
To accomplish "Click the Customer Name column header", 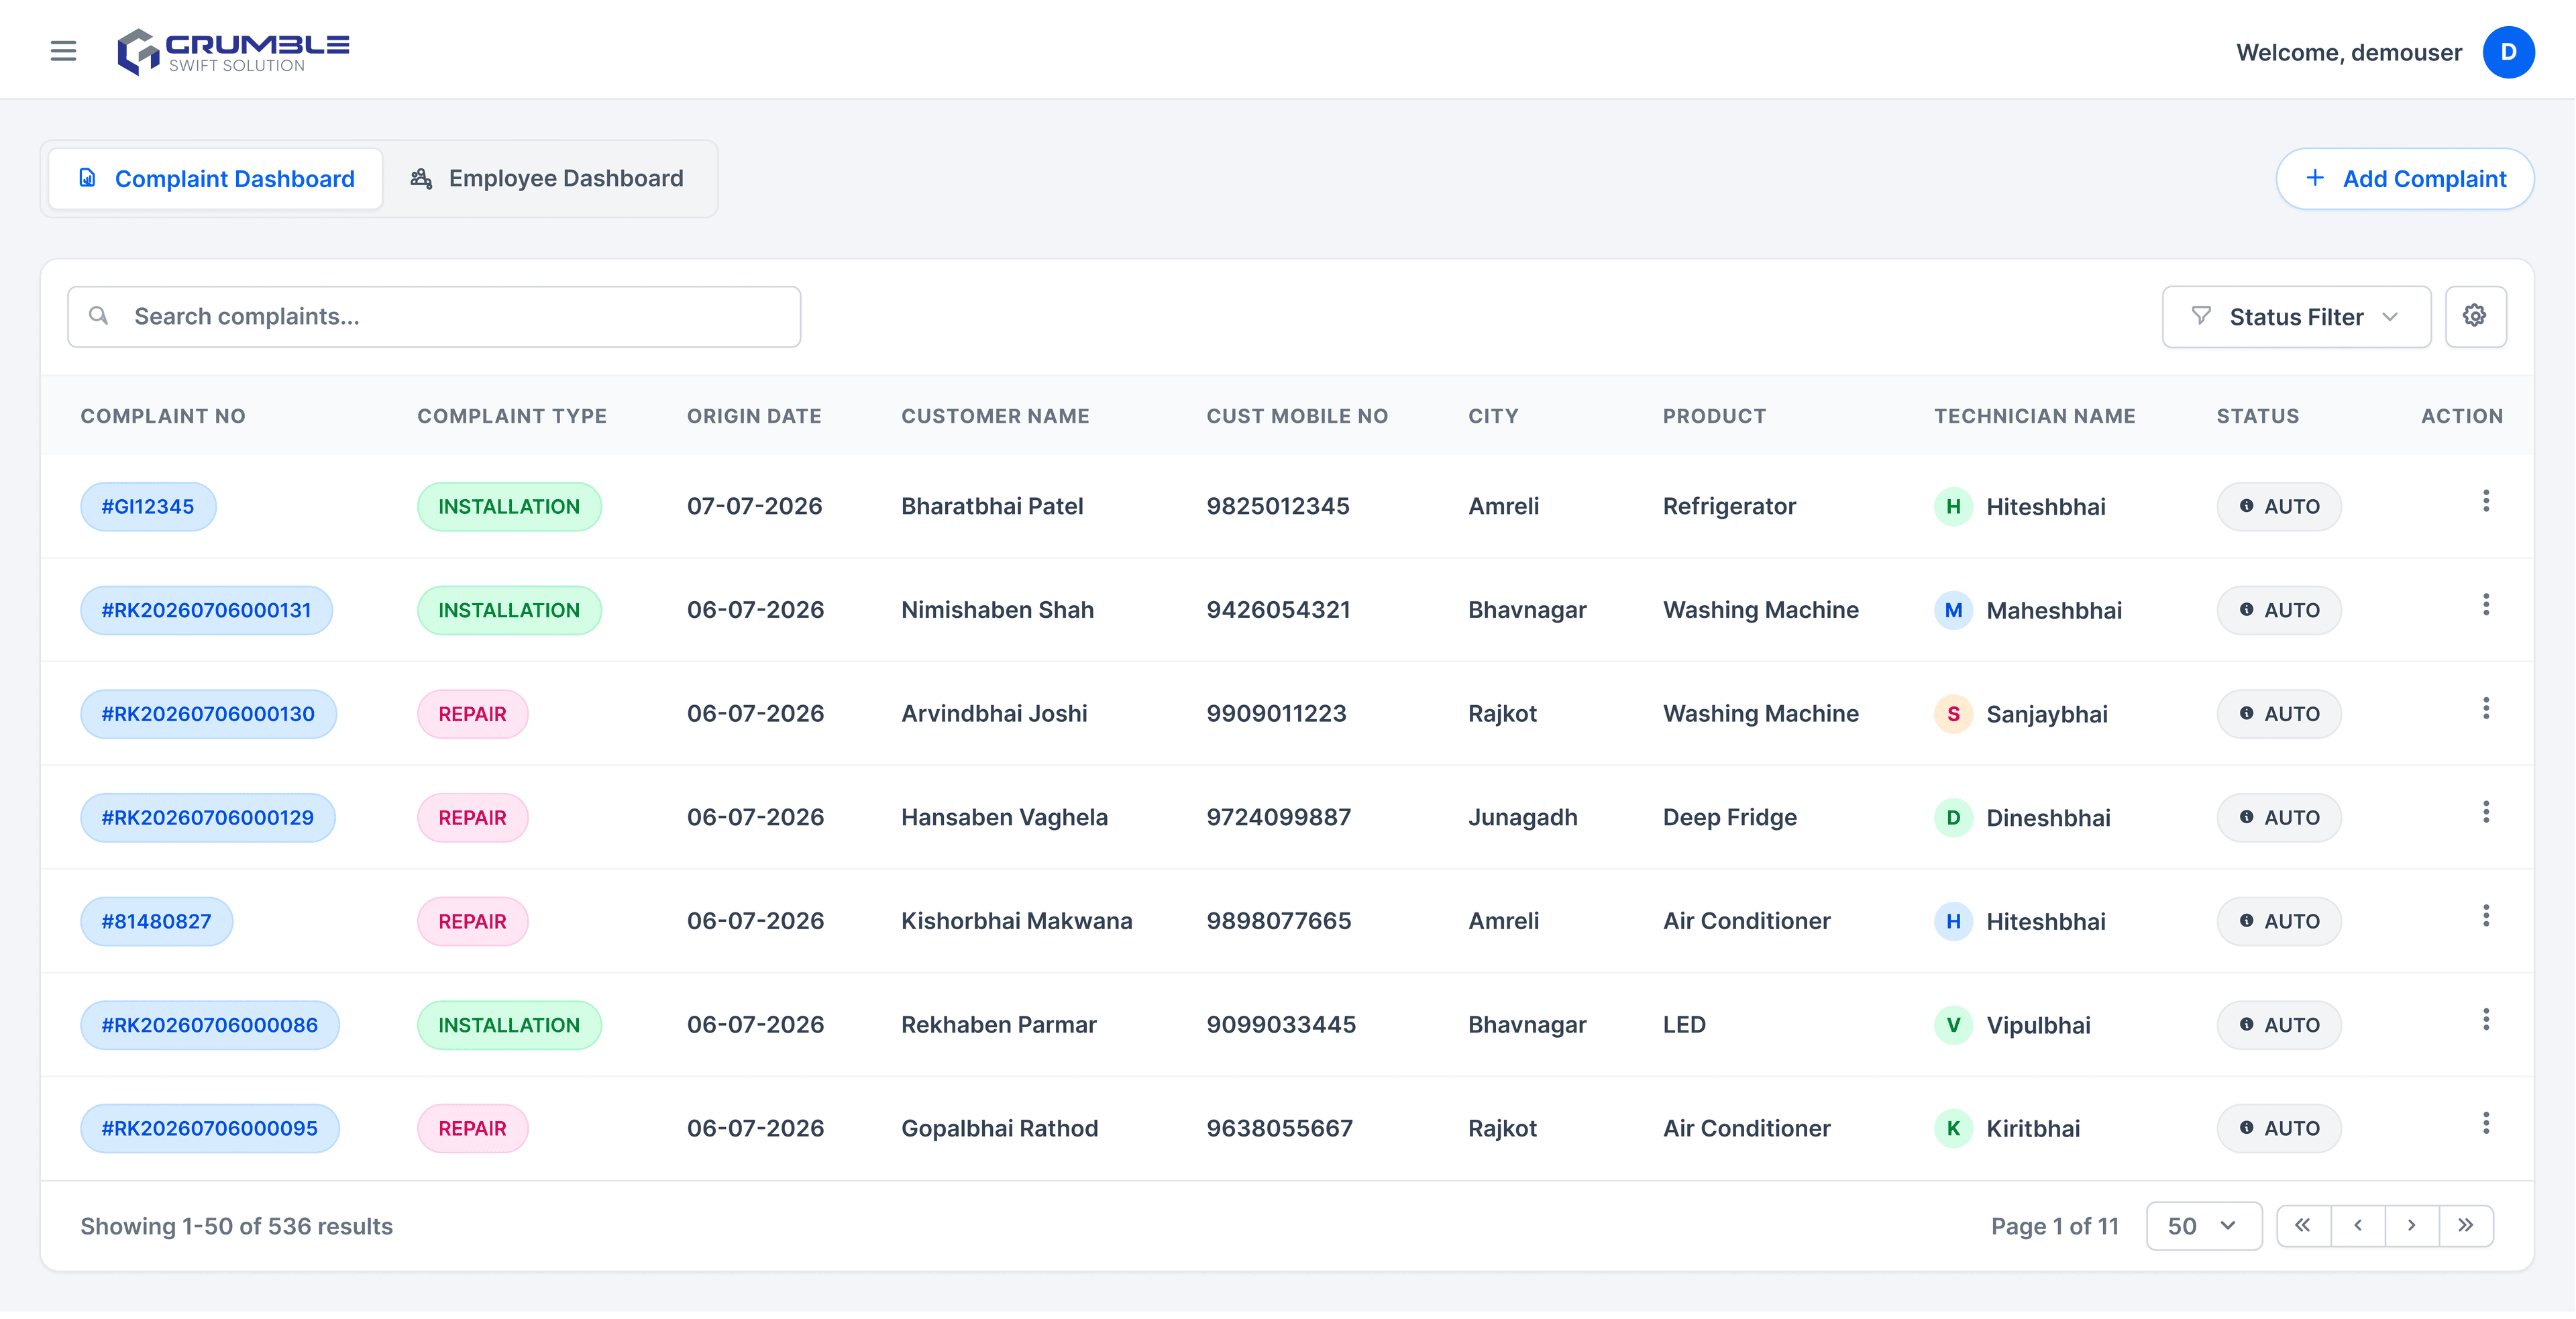I will [995, 416].
